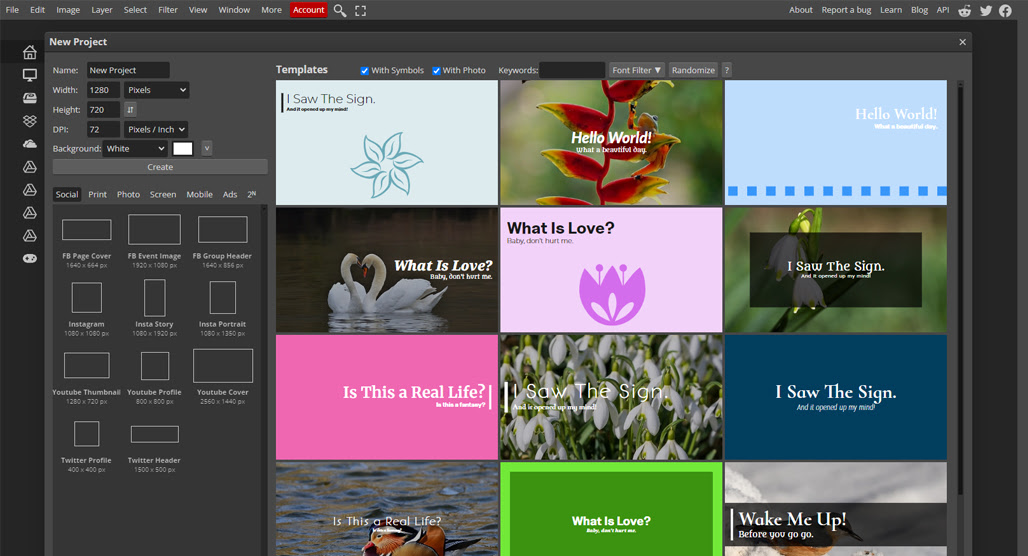Open the OneDrive cloud icon in sidebar
Screen dimensions: 1028x556
(x=30, y=144)
